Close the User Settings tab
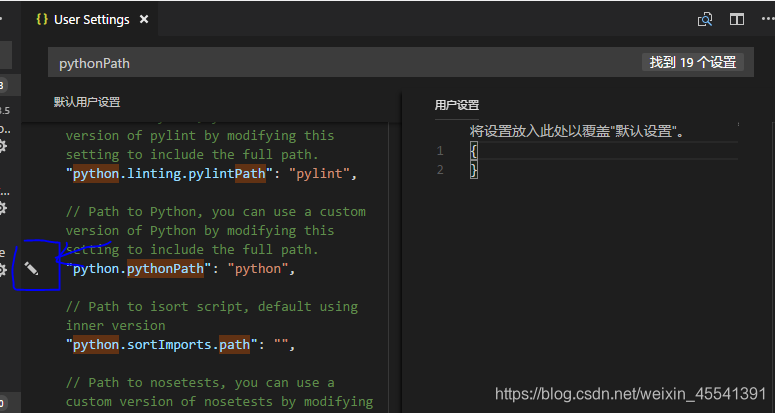Viewport: 775px width, 413px height. pos(144,19)
